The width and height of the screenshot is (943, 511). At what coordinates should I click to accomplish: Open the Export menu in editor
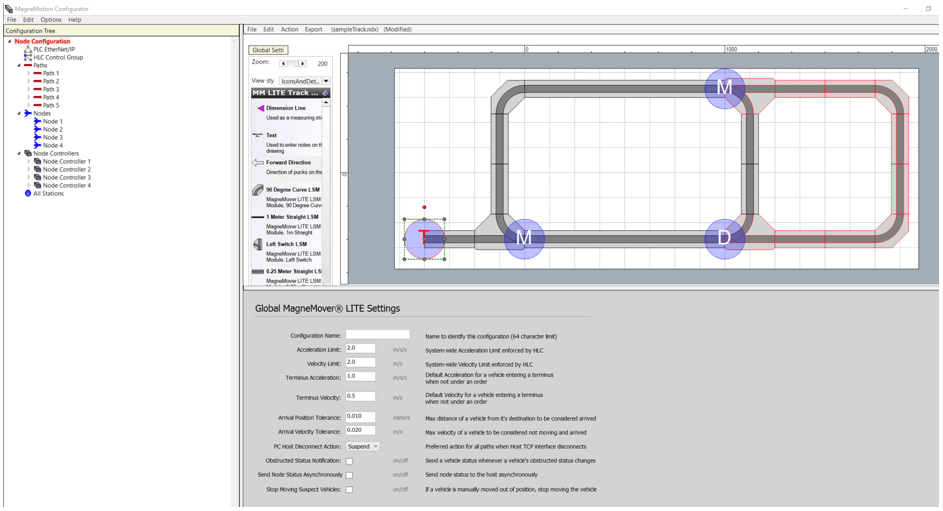tap(313, 29)
